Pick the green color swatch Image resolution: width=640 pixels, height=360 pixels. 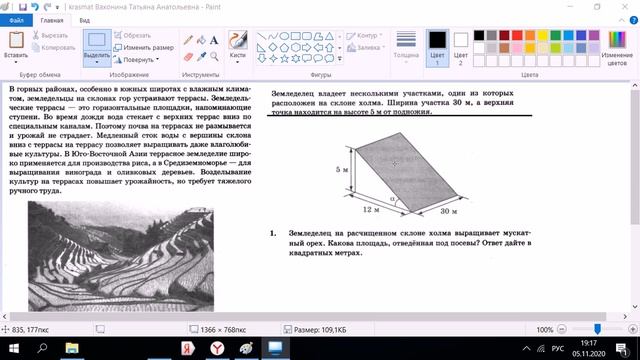coord(556,36)
